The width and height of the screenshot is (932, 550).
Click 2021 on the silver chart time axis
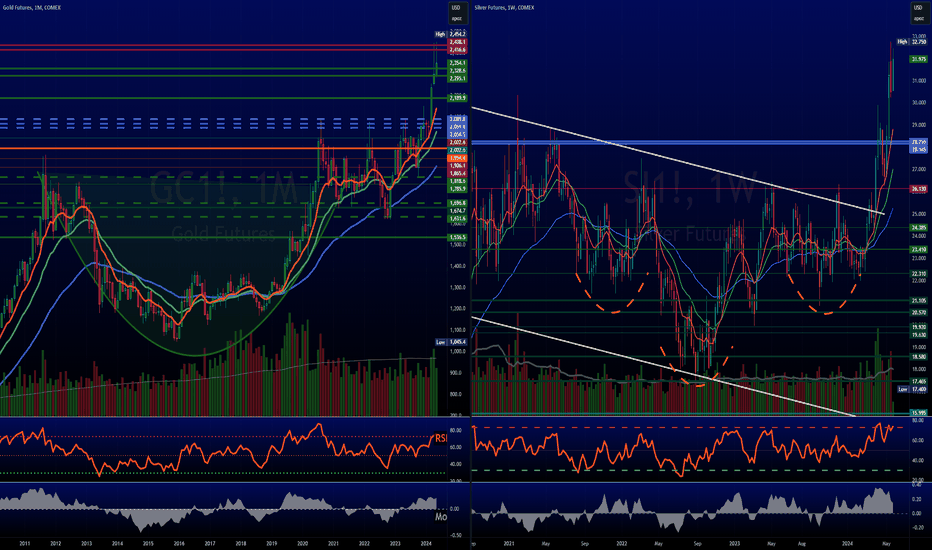click(509, 543)
